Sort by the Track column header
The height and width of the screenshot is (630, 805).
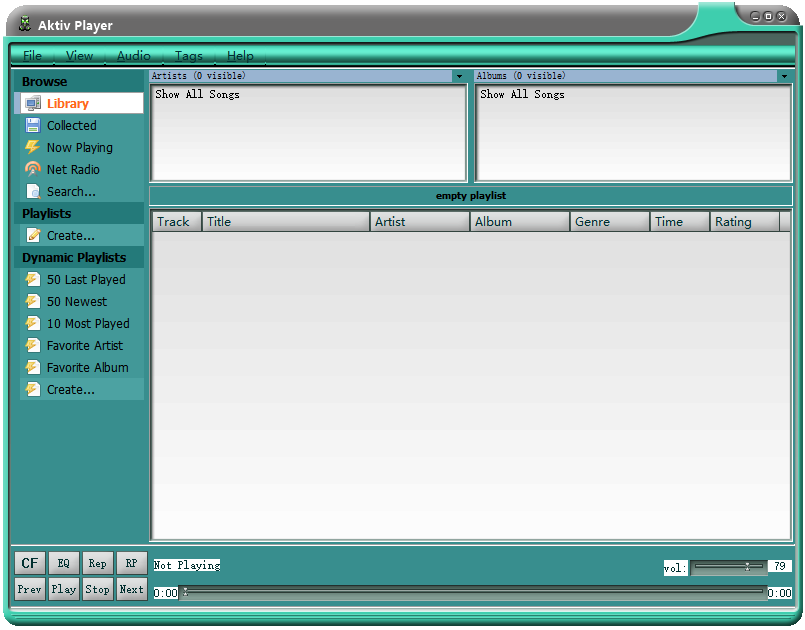[177, 222]
